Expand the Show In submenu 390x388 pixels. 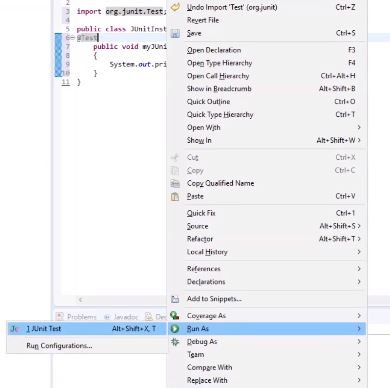point(267,140)
